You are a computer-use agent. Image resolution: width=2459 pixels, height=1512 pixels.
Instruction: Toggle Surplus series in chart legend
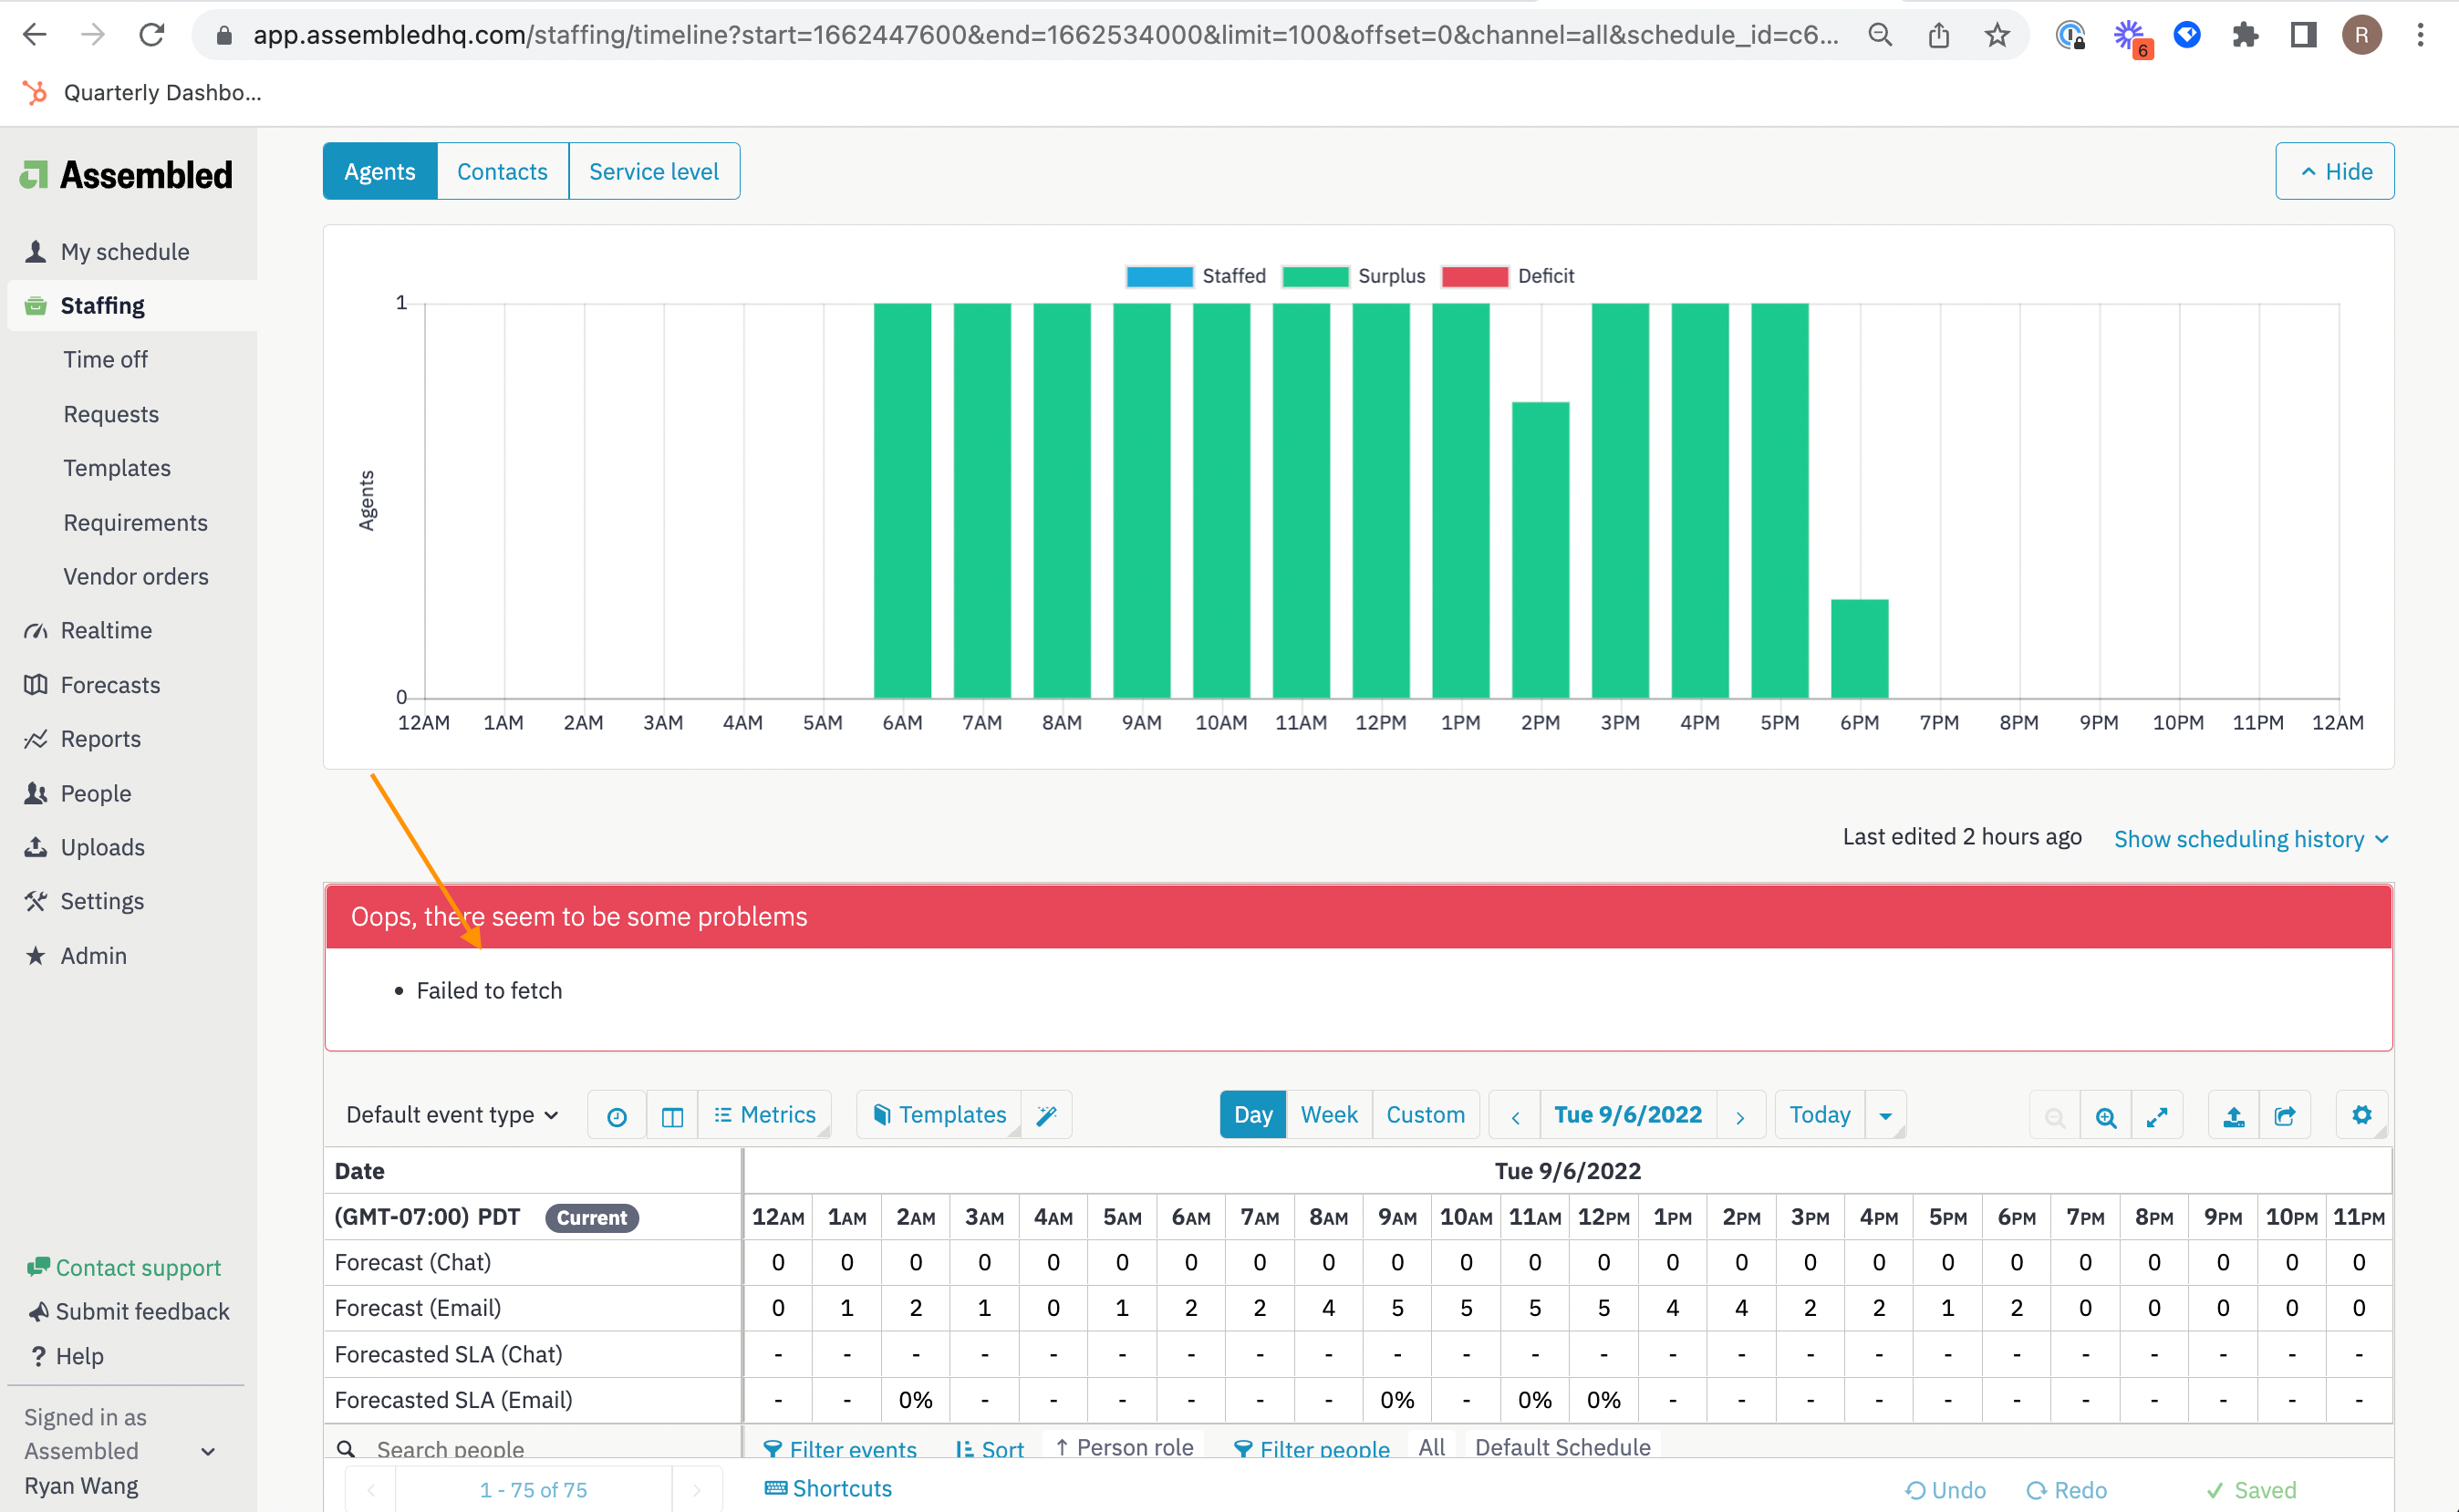pyautogui.click(x=1354, y=276)
